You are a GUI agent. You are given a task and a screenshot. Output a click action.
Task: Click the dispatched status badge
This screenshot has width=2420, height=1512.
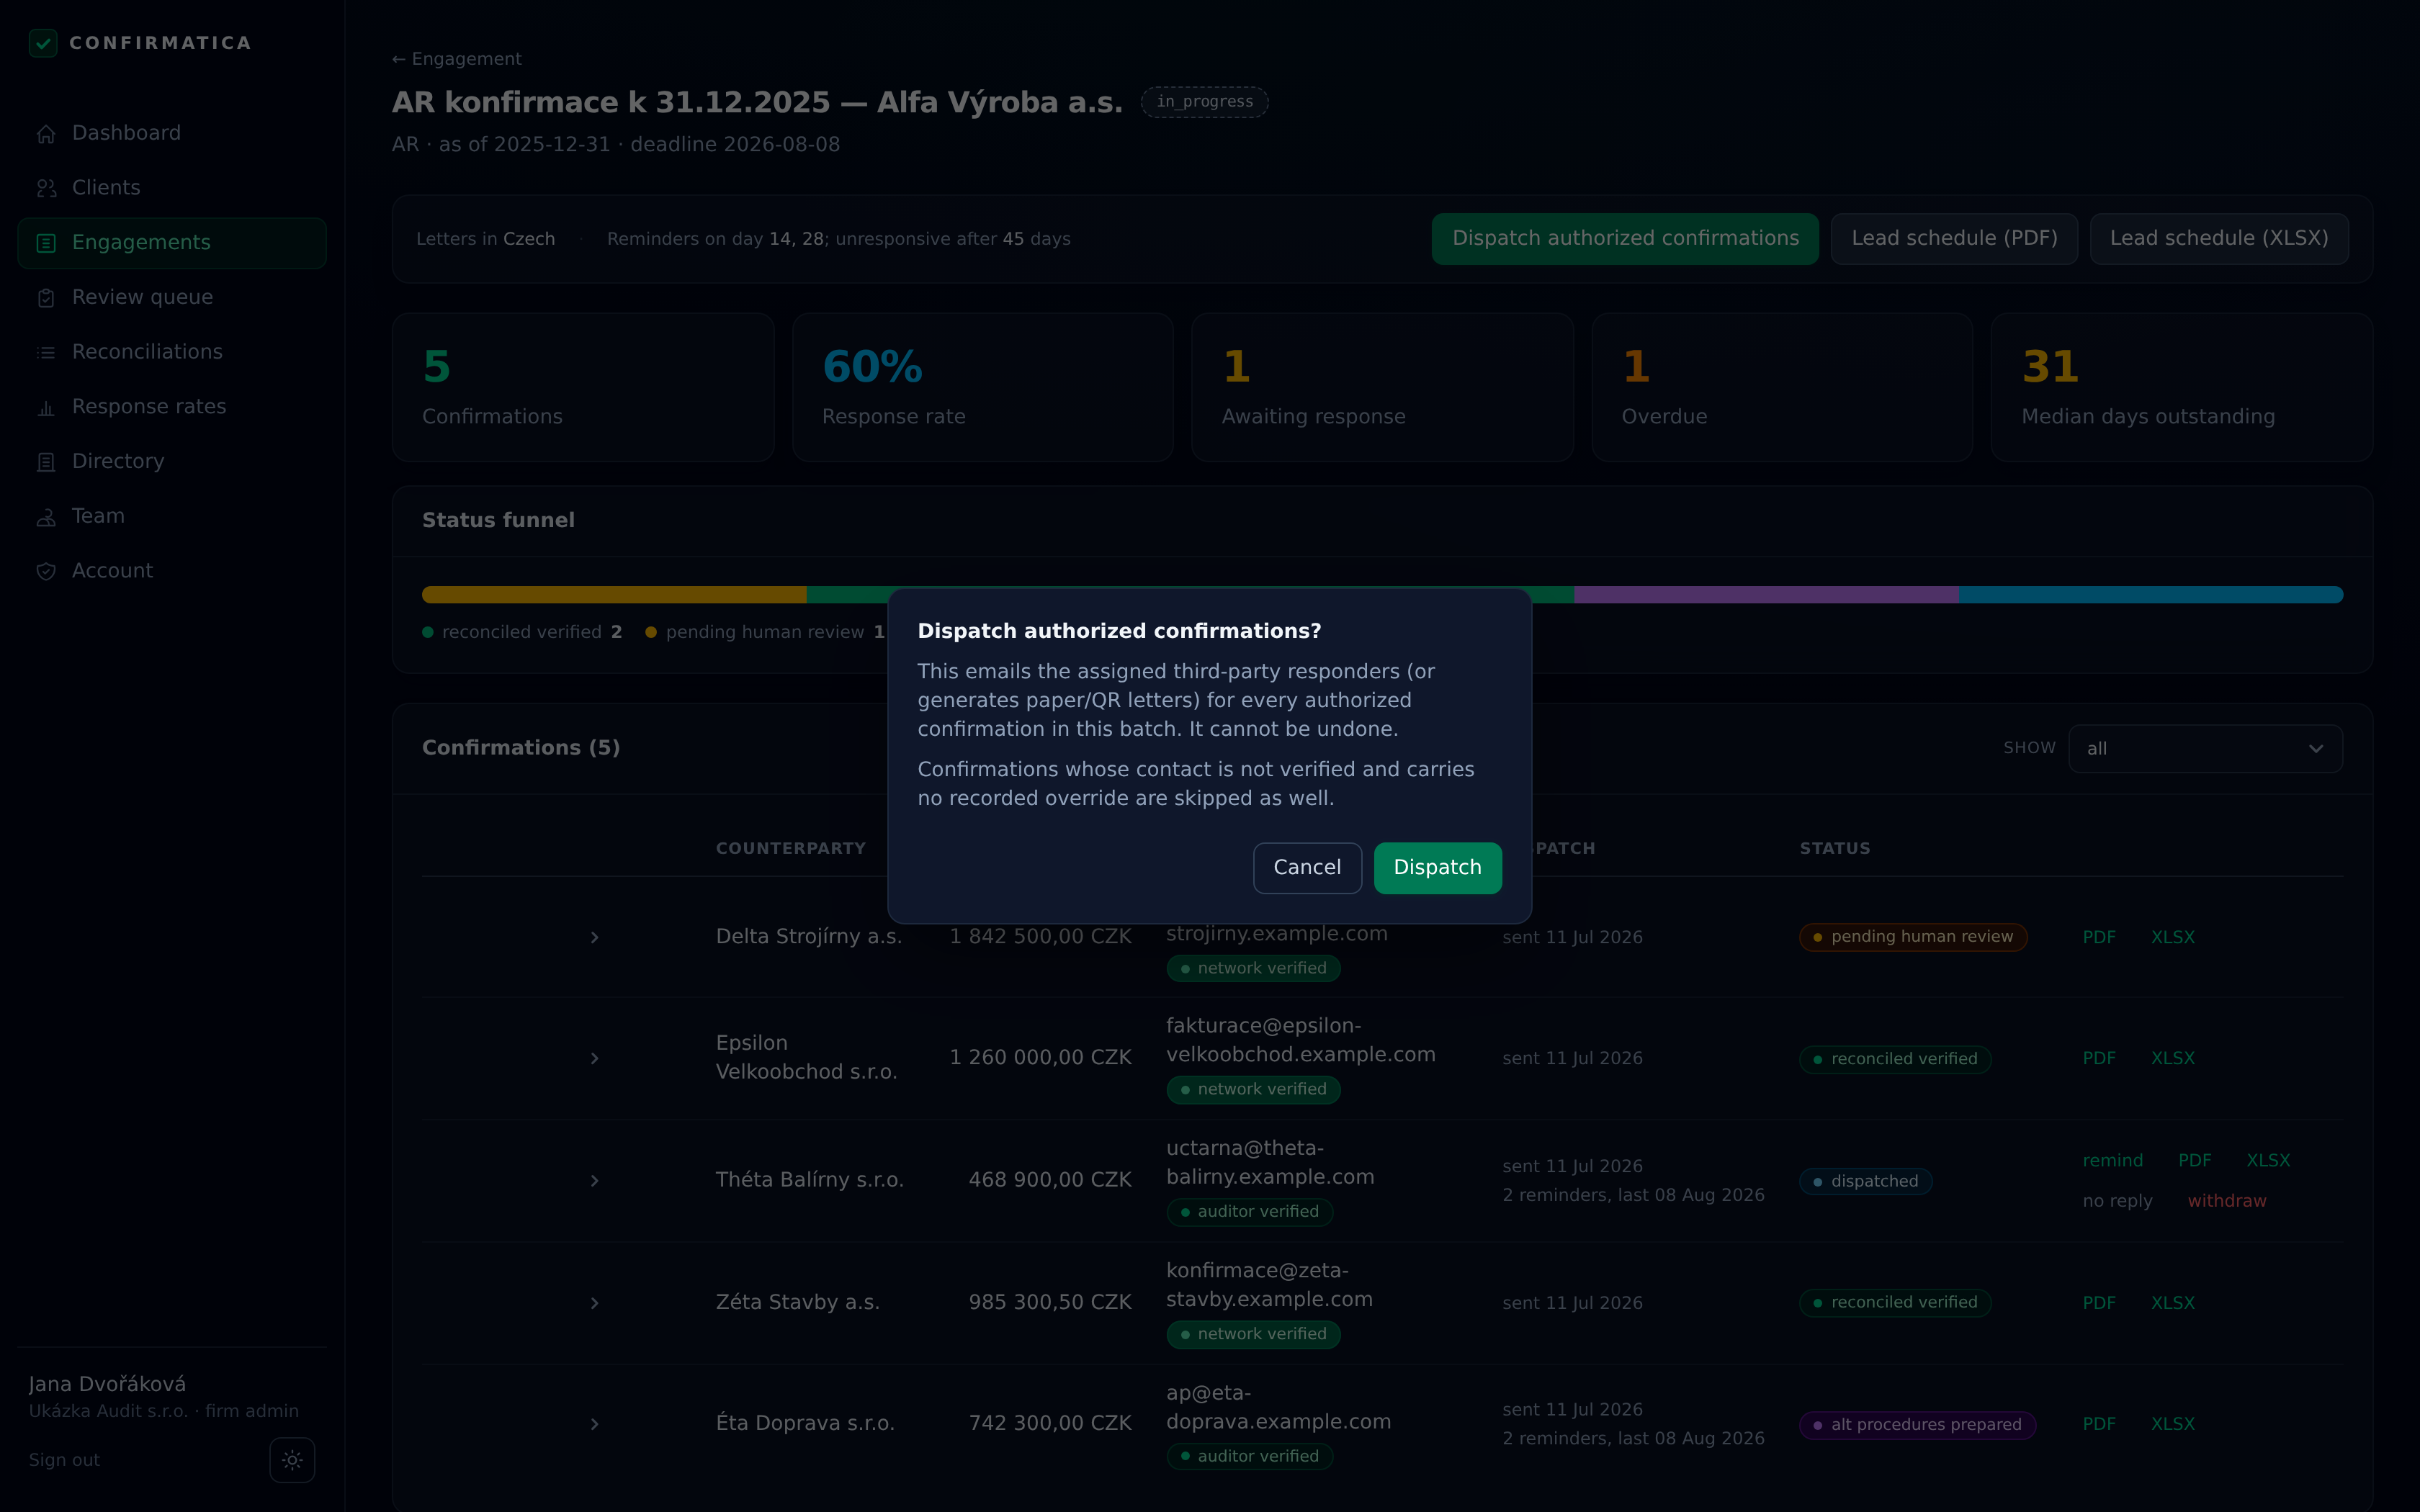pyautogui.click(x=1865, y=1182)
